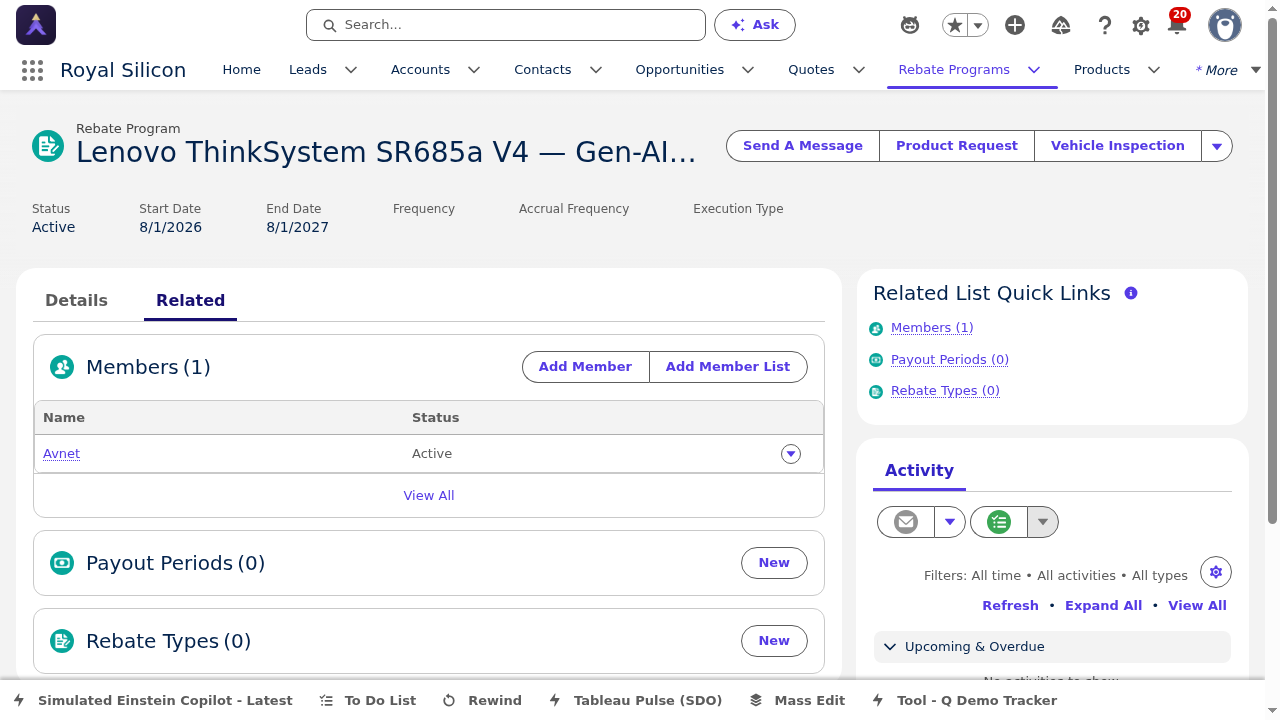Open the Accounts tab

tap(420, 69)
